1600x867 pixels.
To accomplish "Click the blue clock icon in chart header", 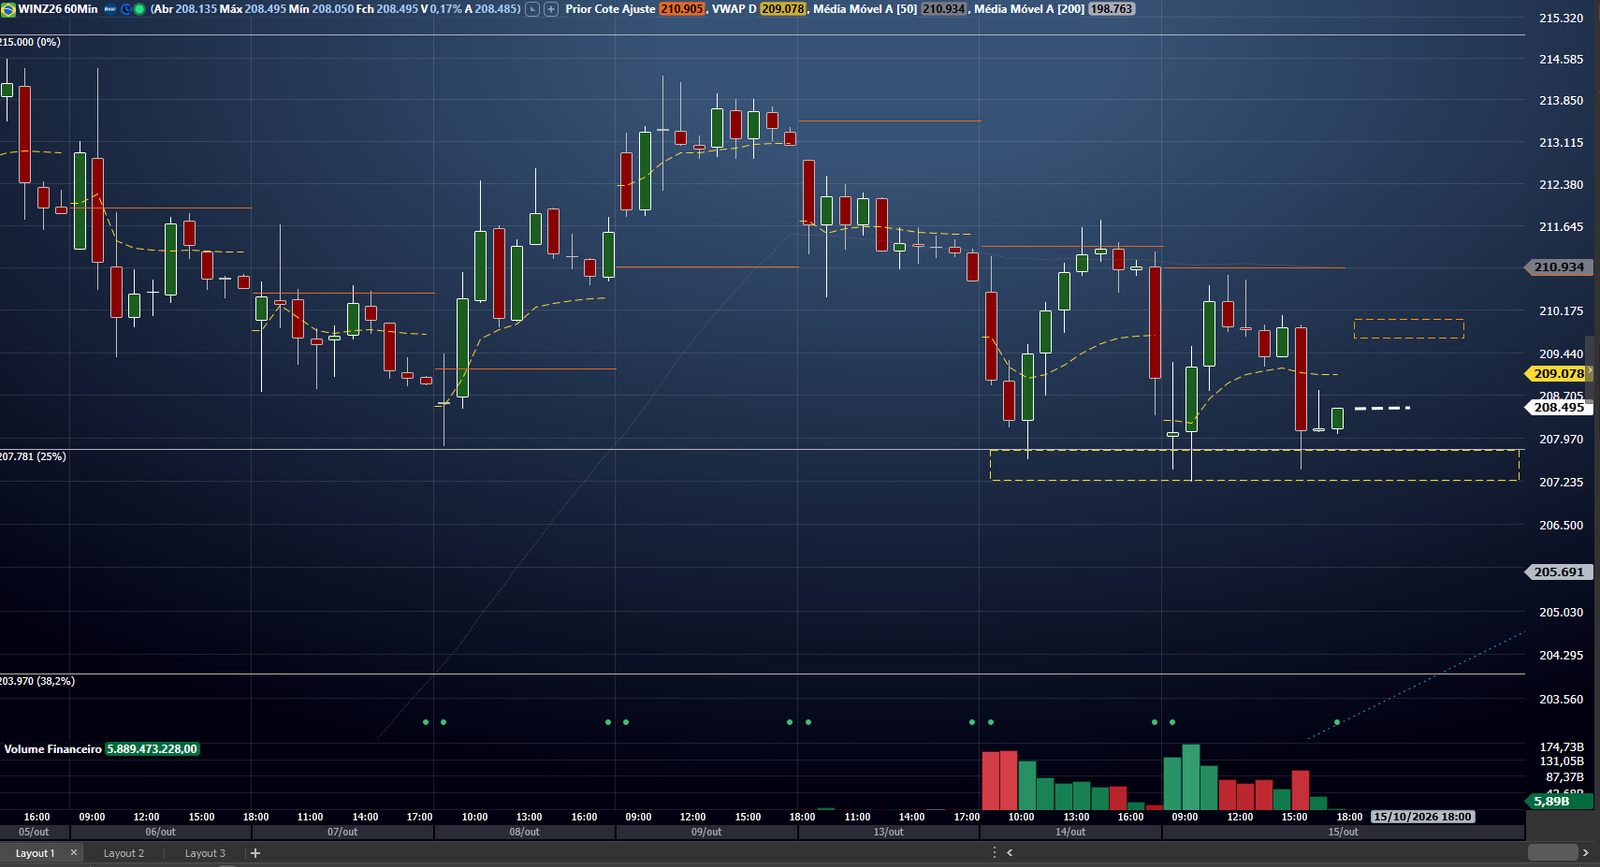I will (126, 9).
